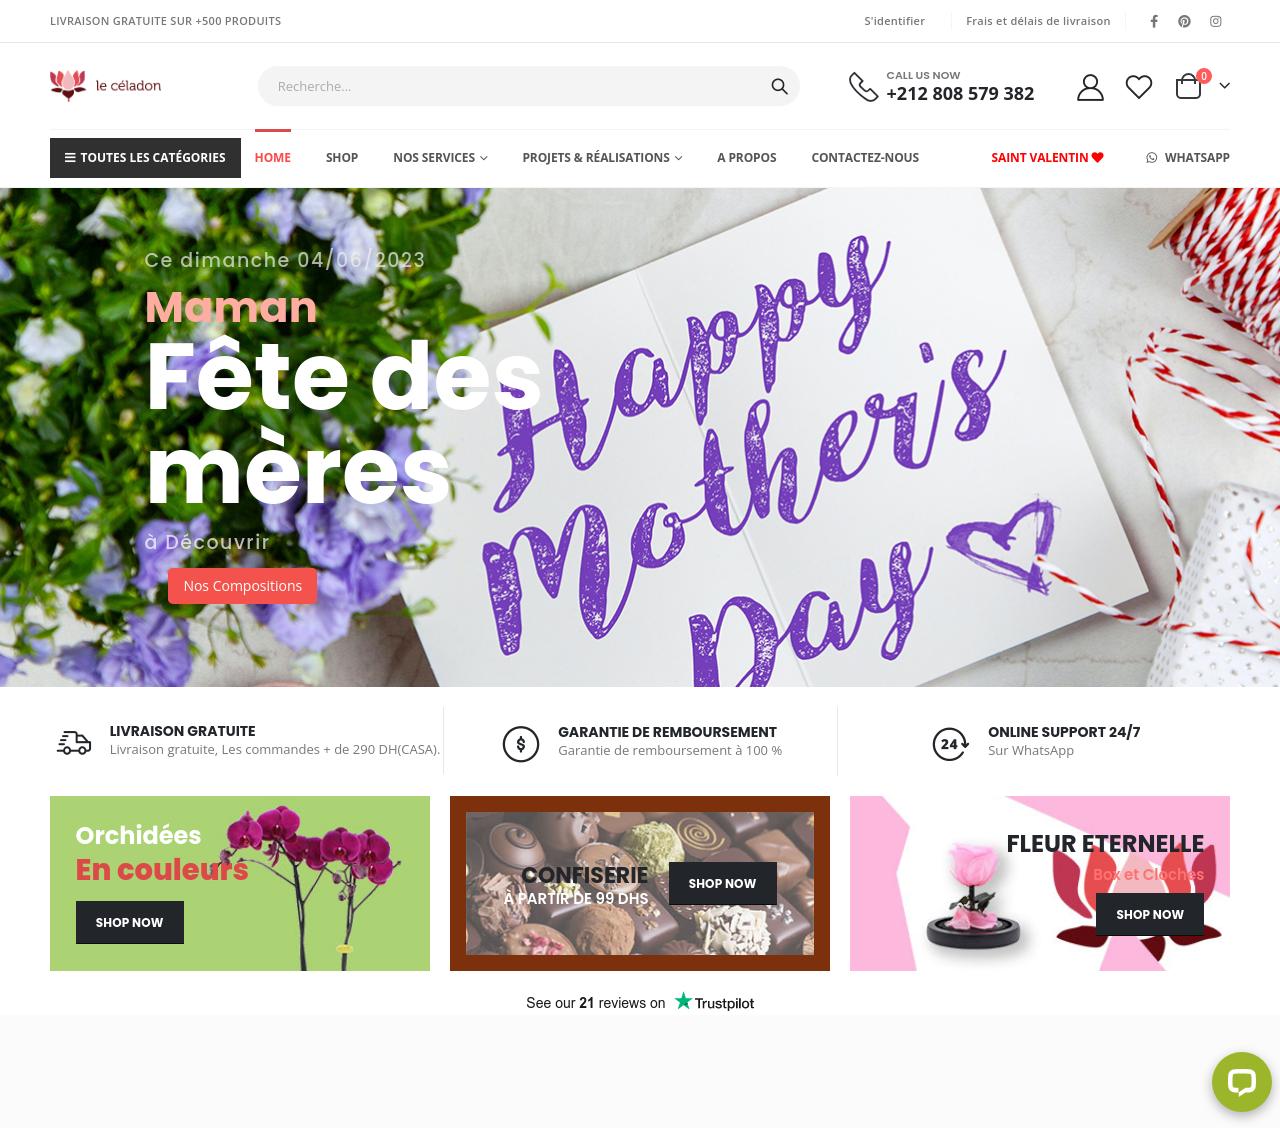Open the live chat bubble
The image size is (1280, 1128).
tap(1242, 1082)
